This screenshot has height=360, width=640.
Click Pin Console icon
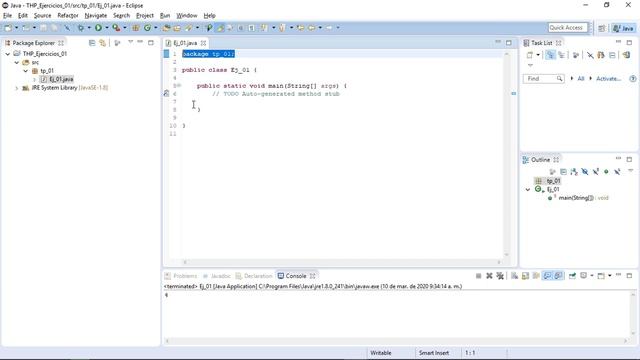(x=572, y=276)
